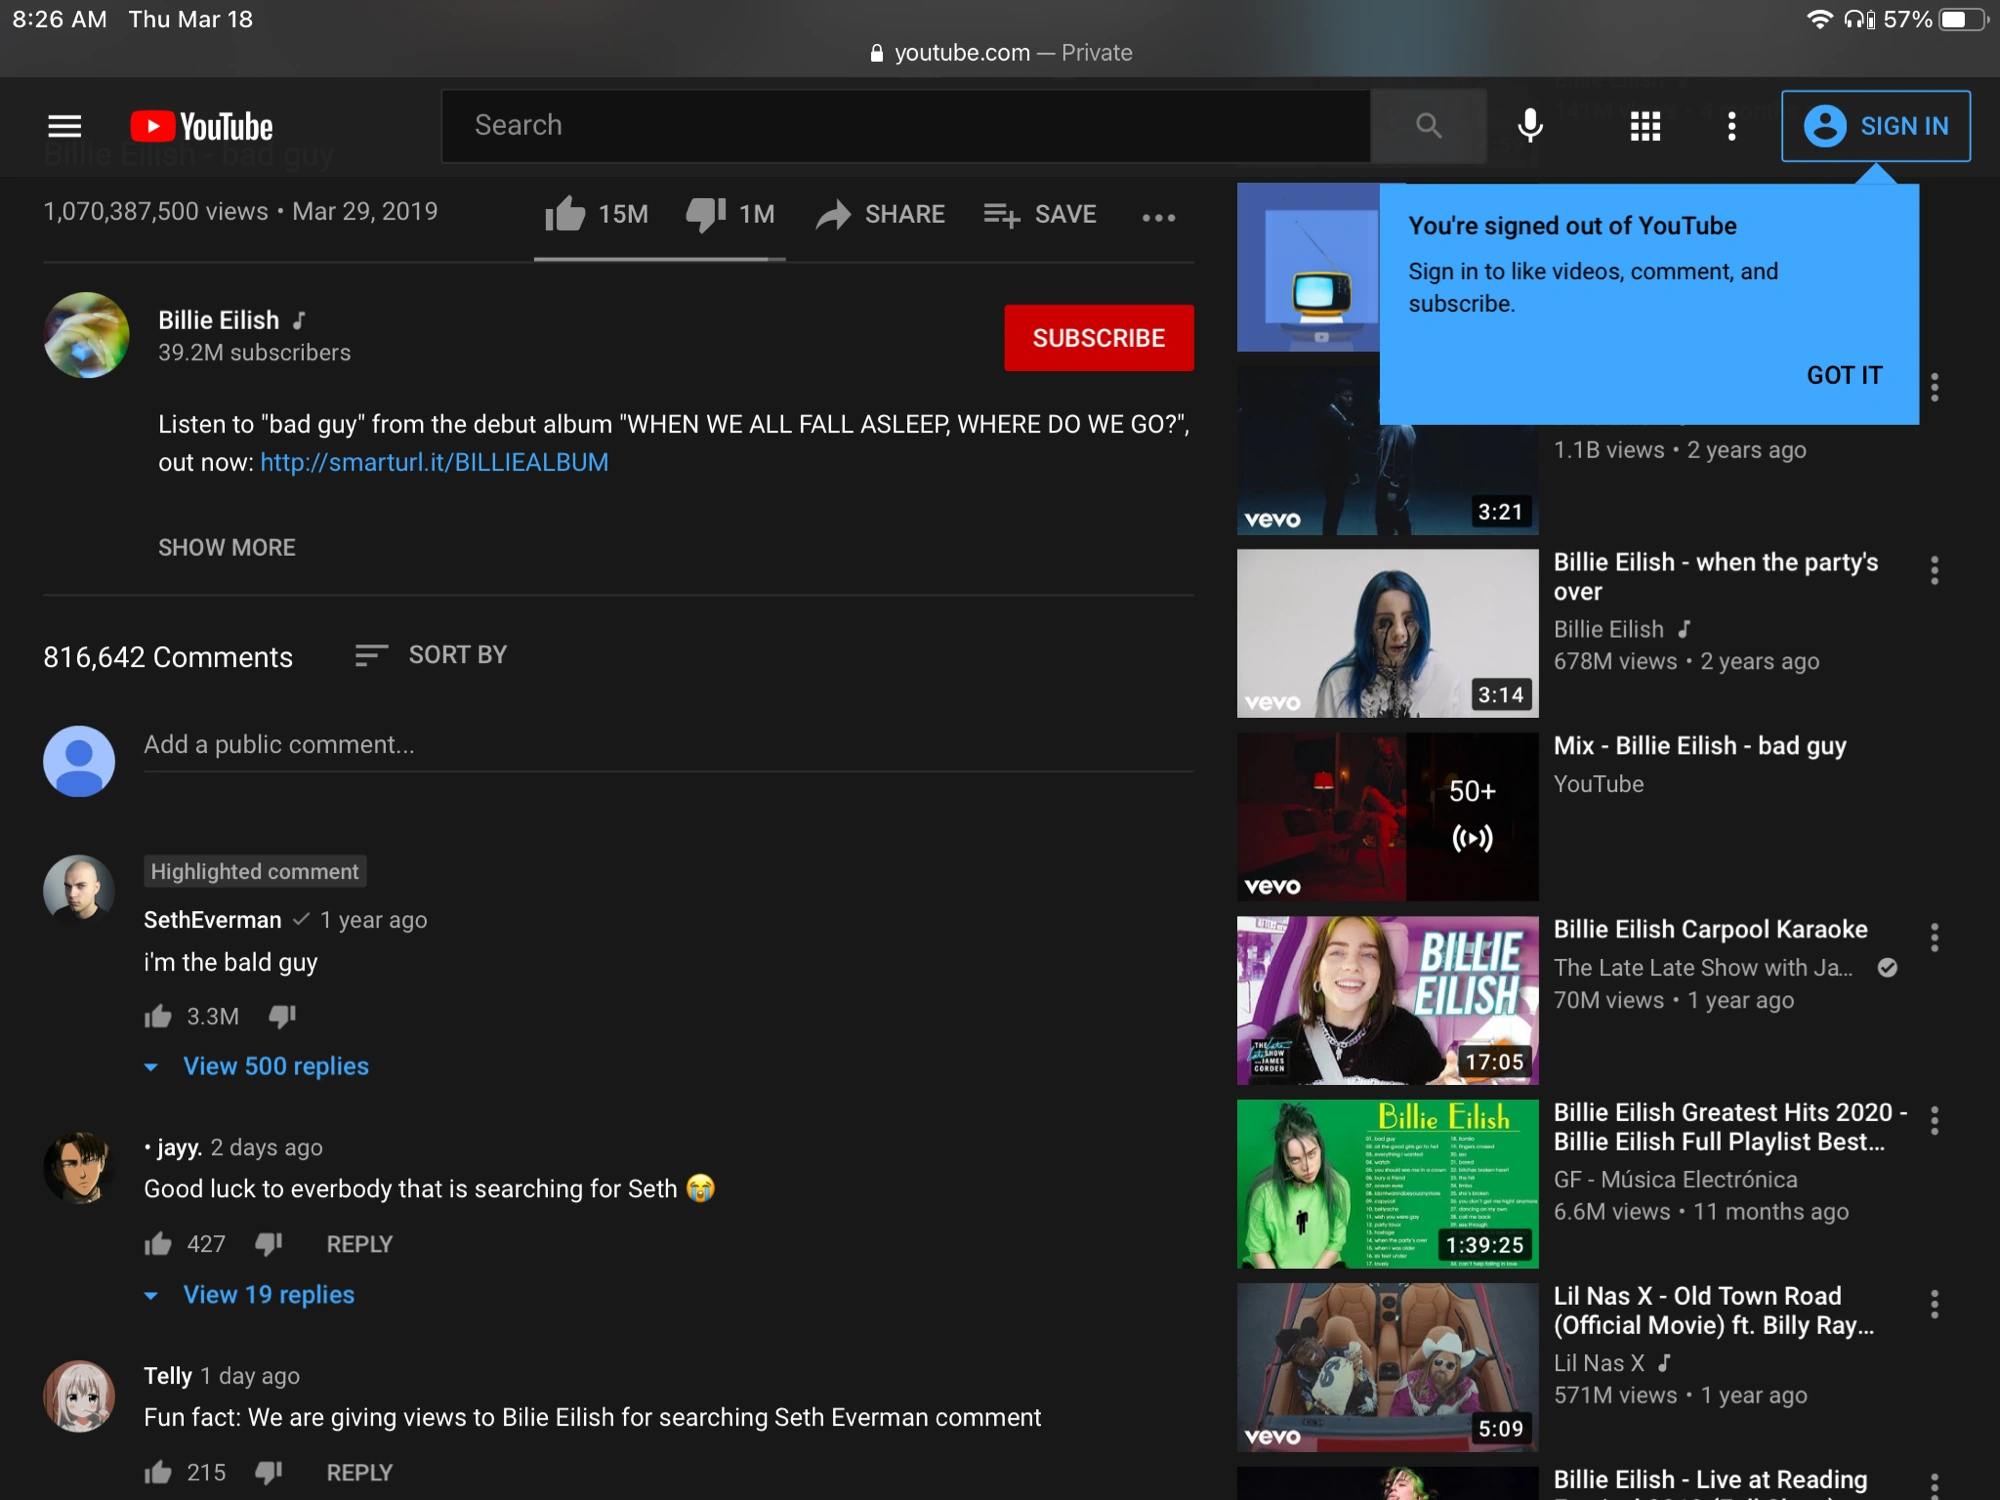
Task: Click the red Subscribe button
Action: click(x=1098, y=338)
